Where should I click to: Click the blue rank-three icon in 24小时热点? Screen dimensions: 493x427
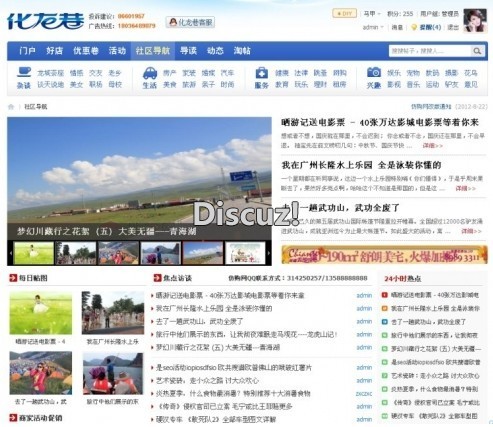[384, 322]
